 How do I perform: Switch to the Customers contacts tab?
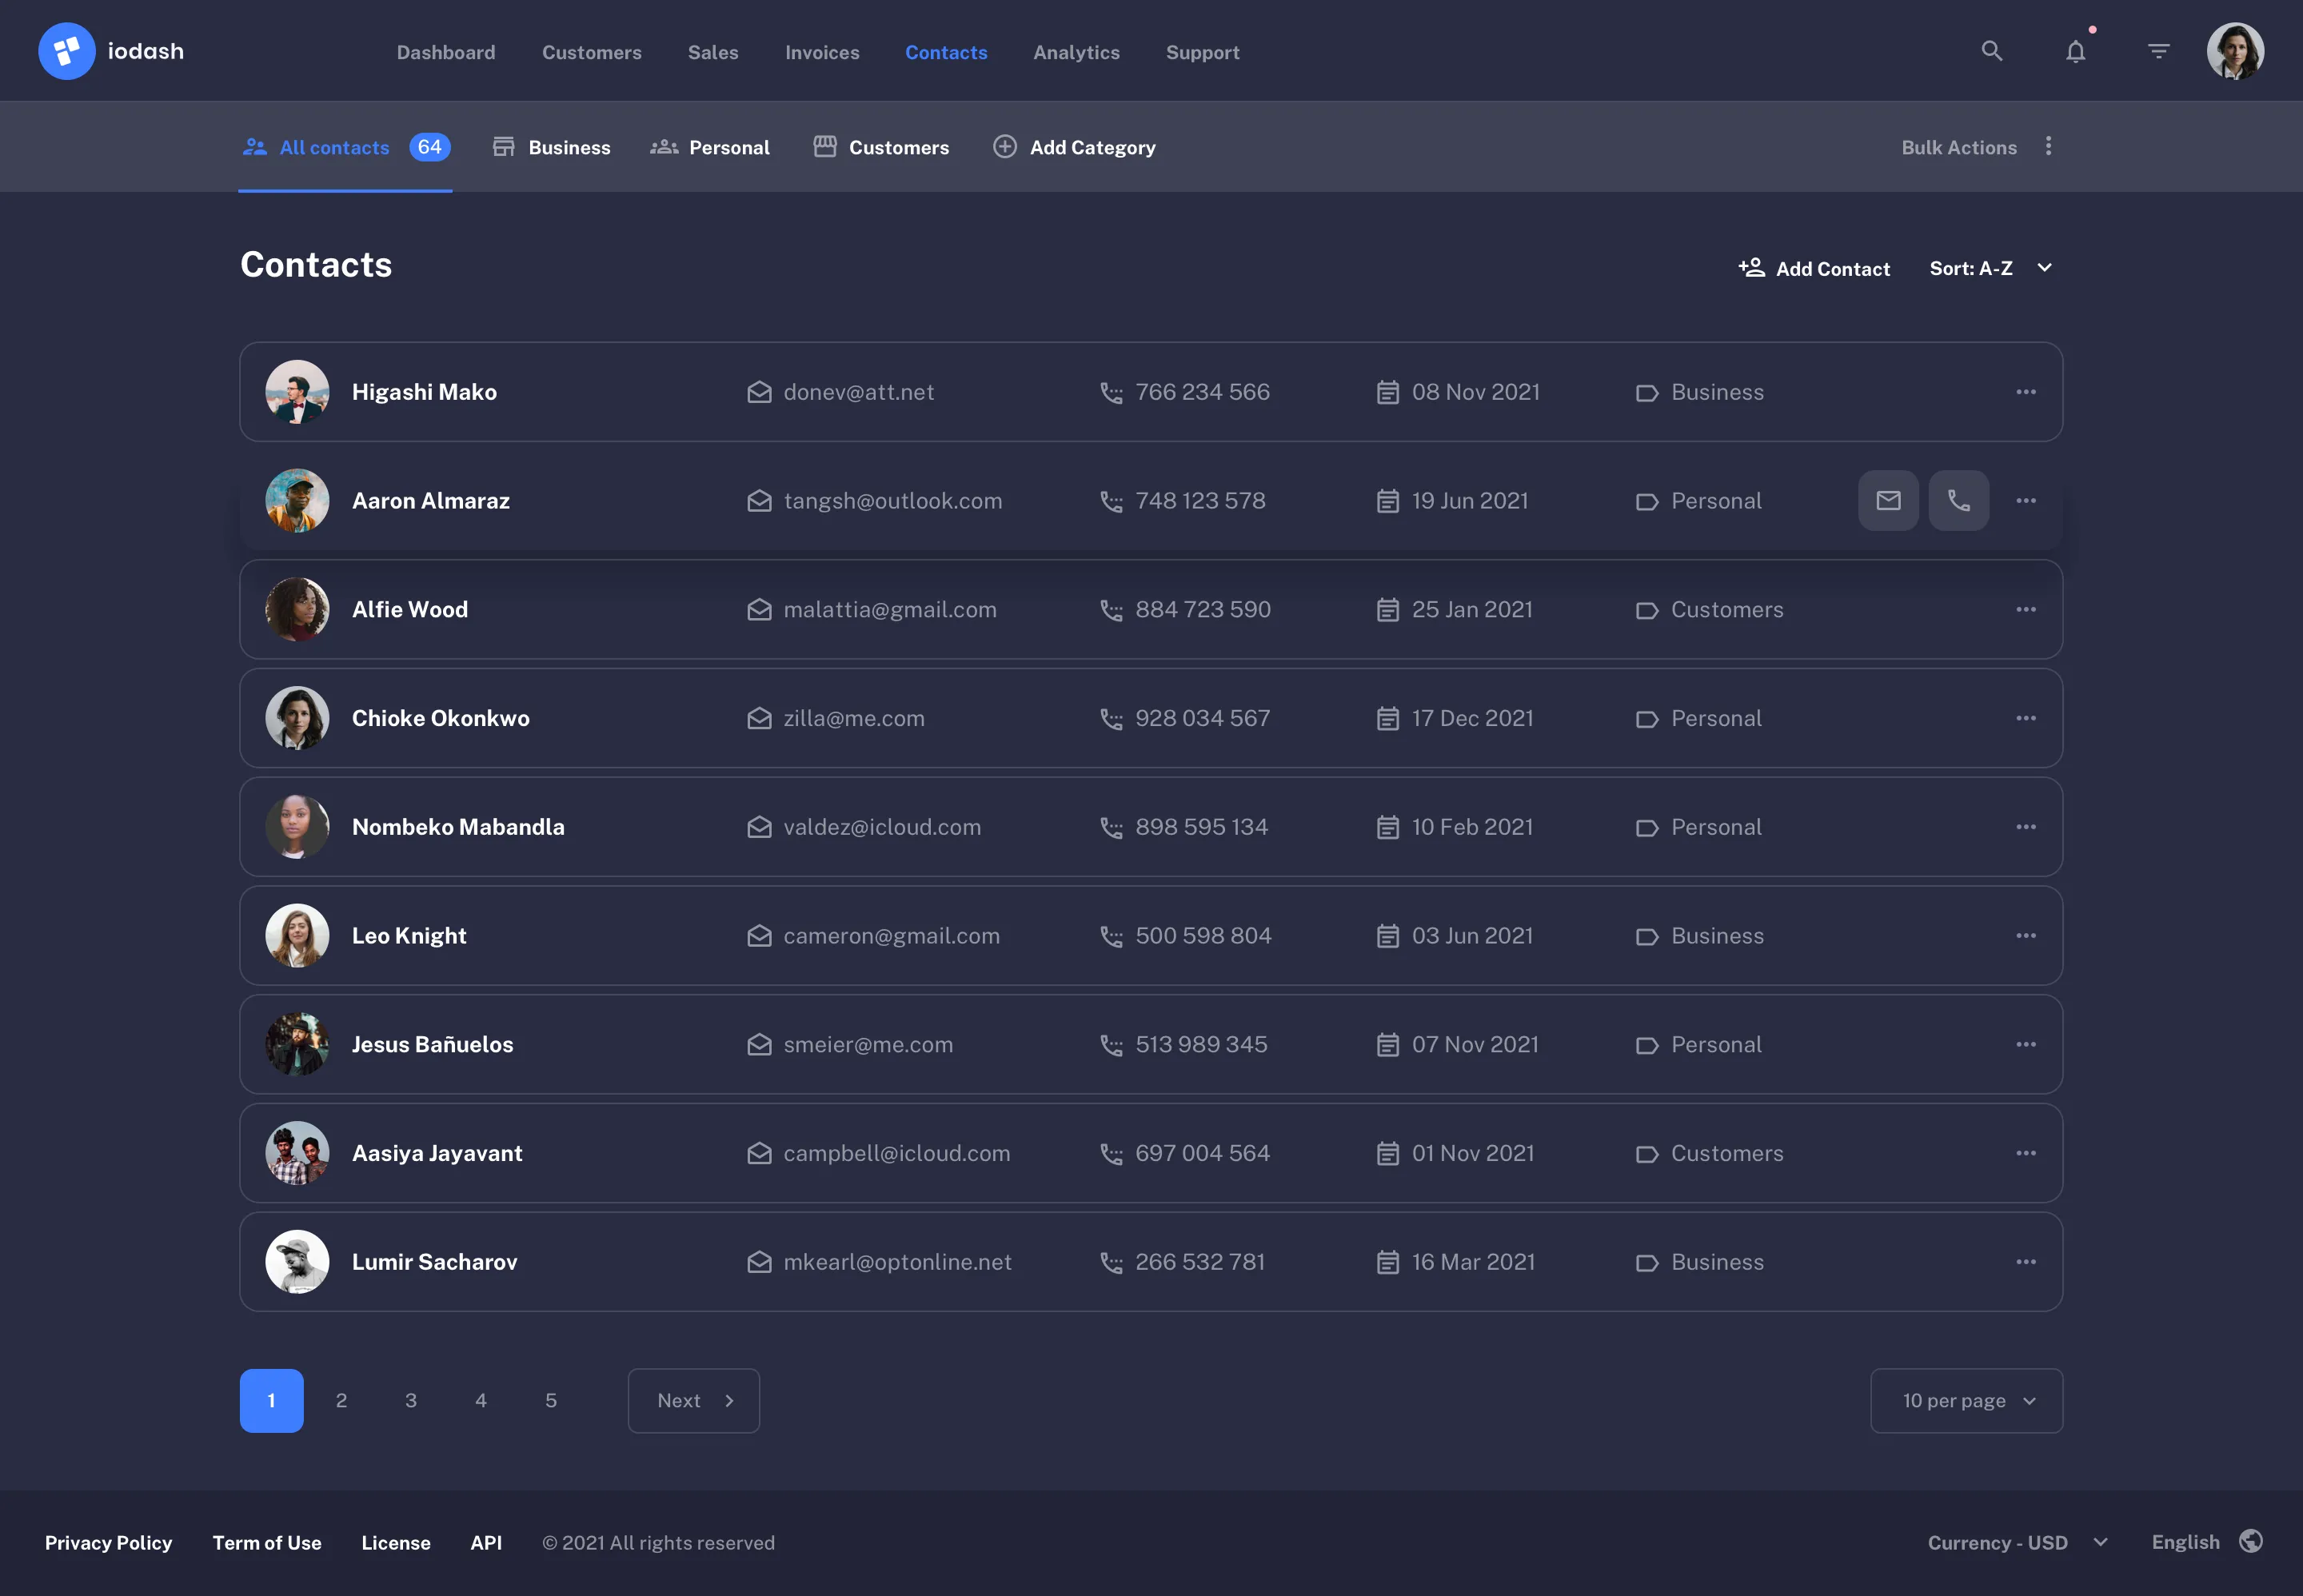[881, 147]
